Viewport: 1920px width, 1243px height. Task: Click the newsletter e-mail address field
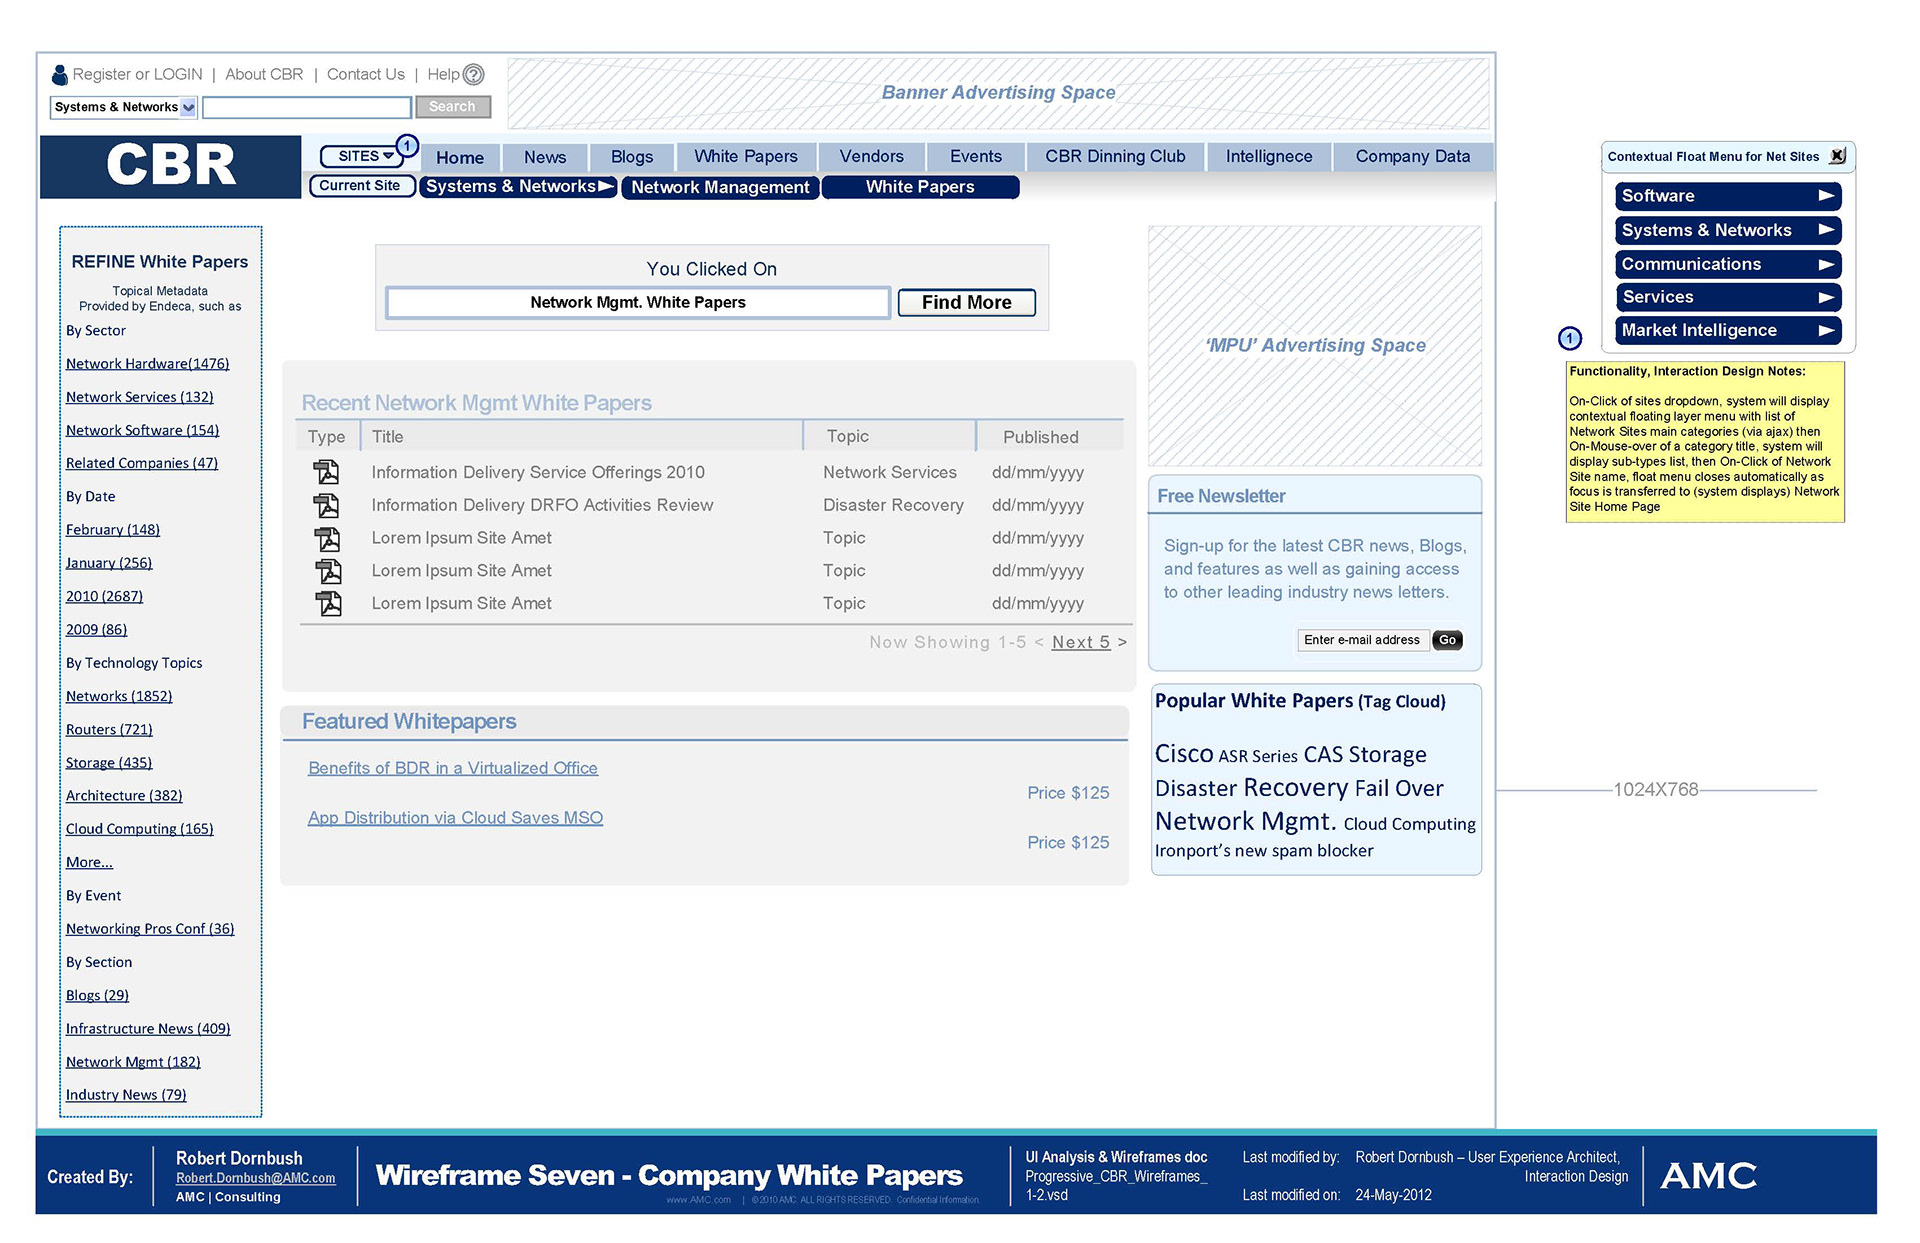(x=1362, y=640)
